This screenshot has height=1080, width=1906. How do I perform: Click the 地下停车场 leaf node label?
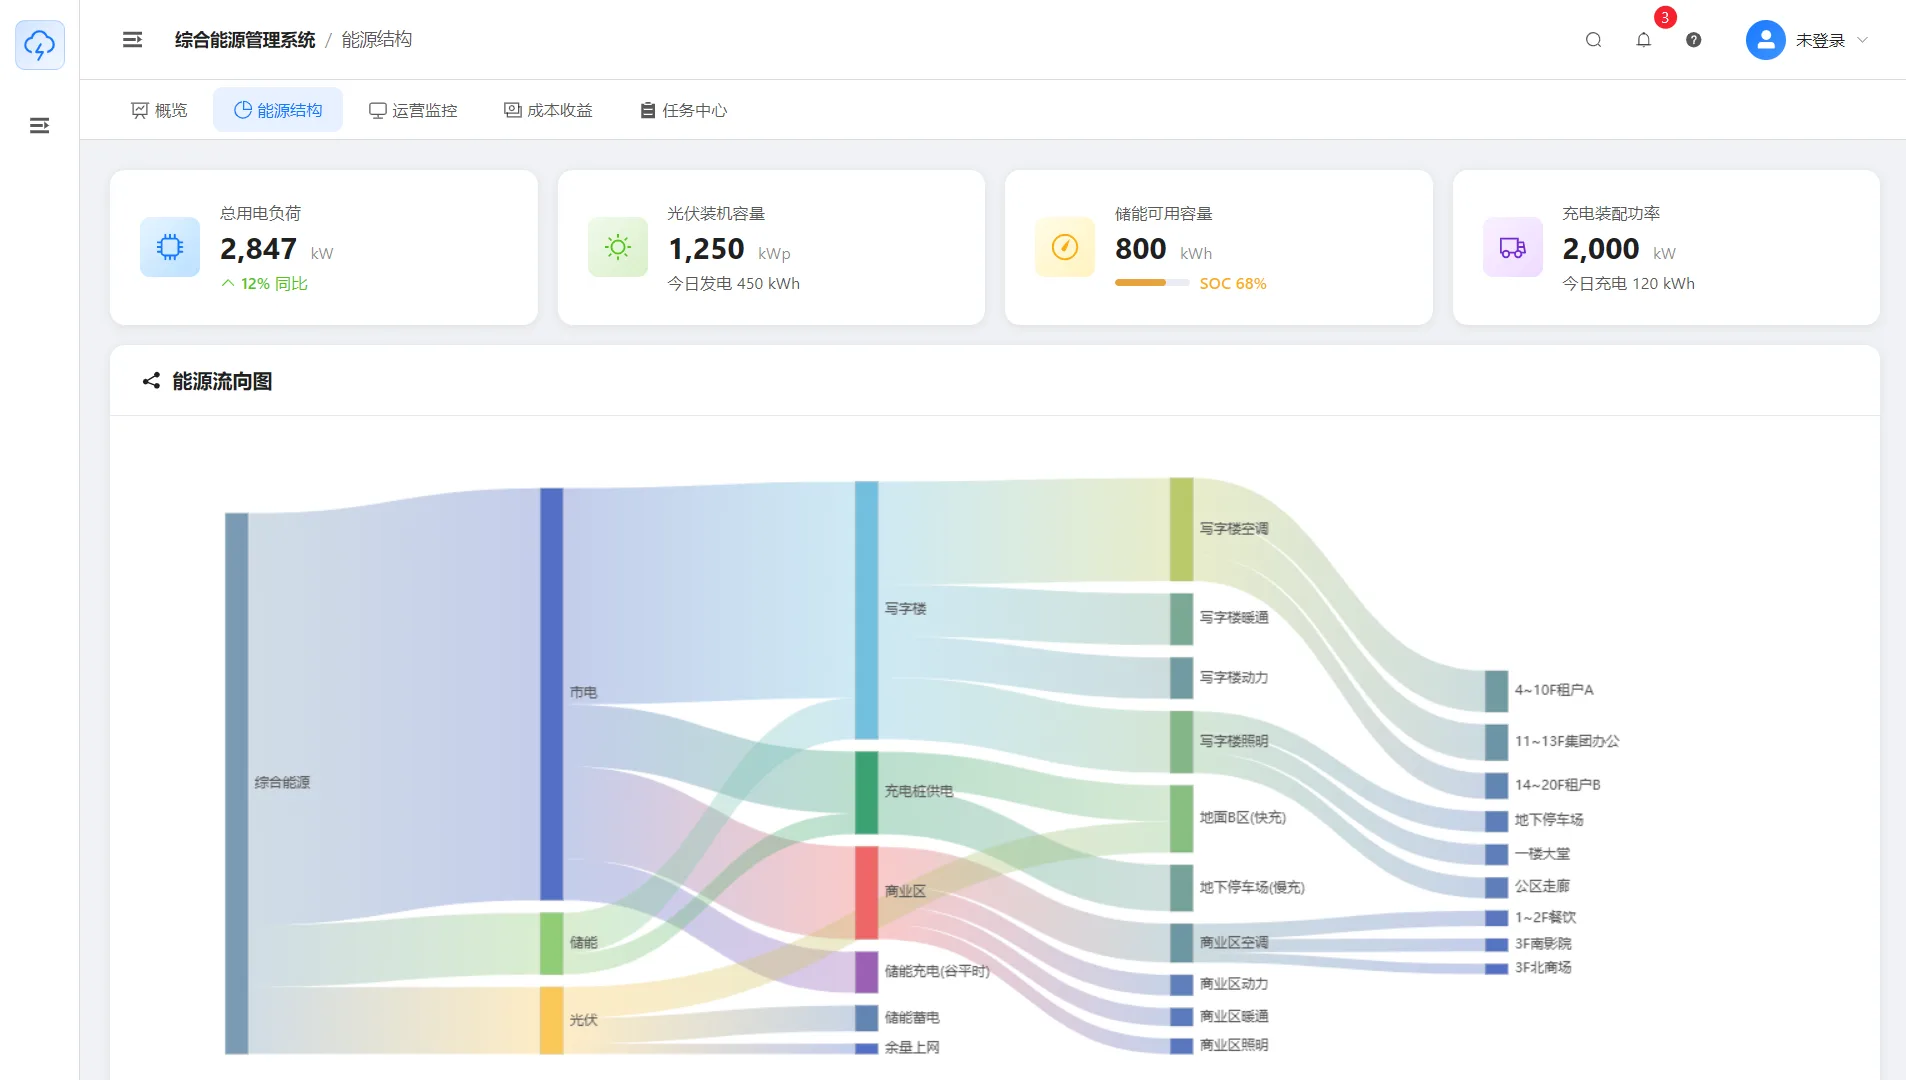click(x=1549, y=820)
